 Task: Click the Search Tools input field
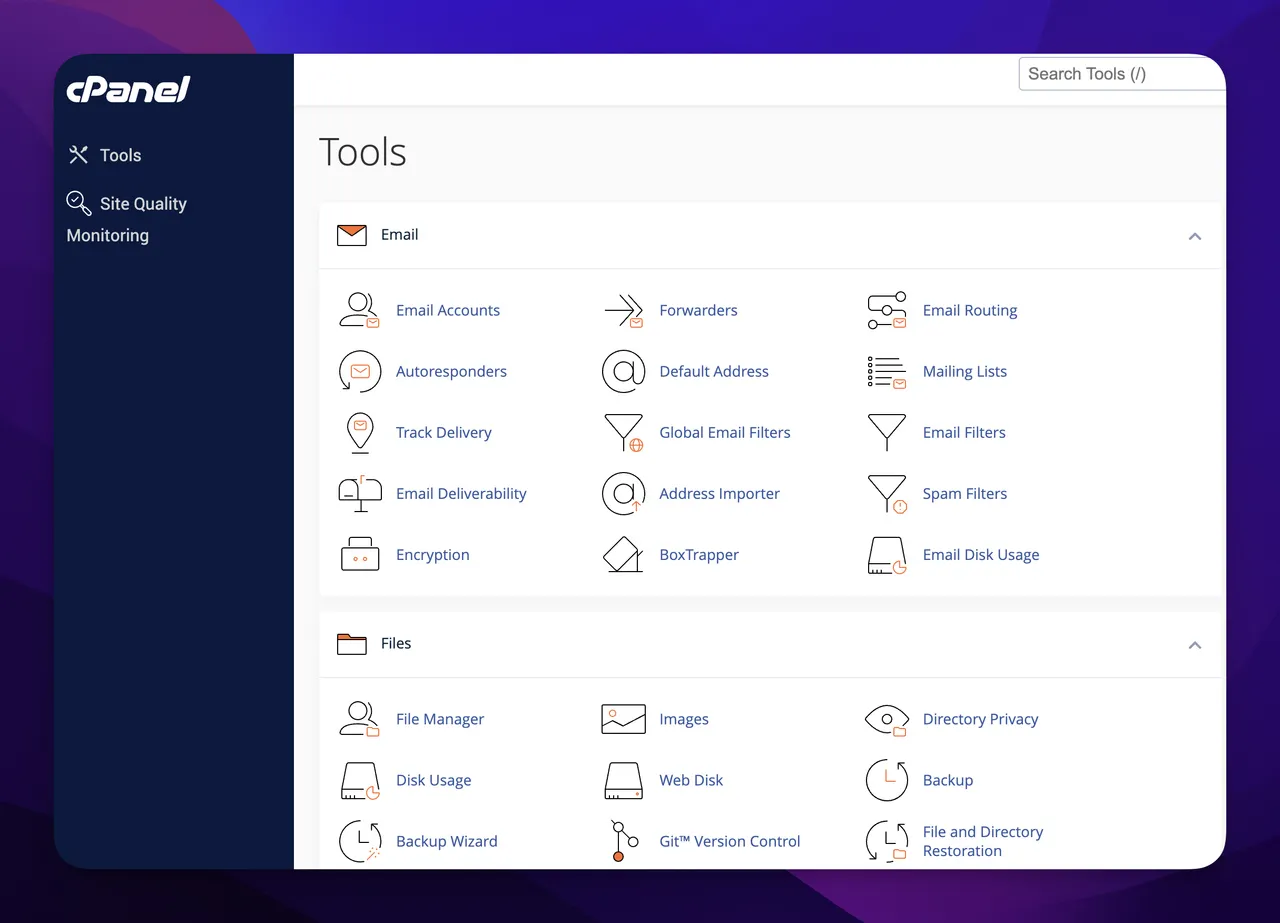1122,74
